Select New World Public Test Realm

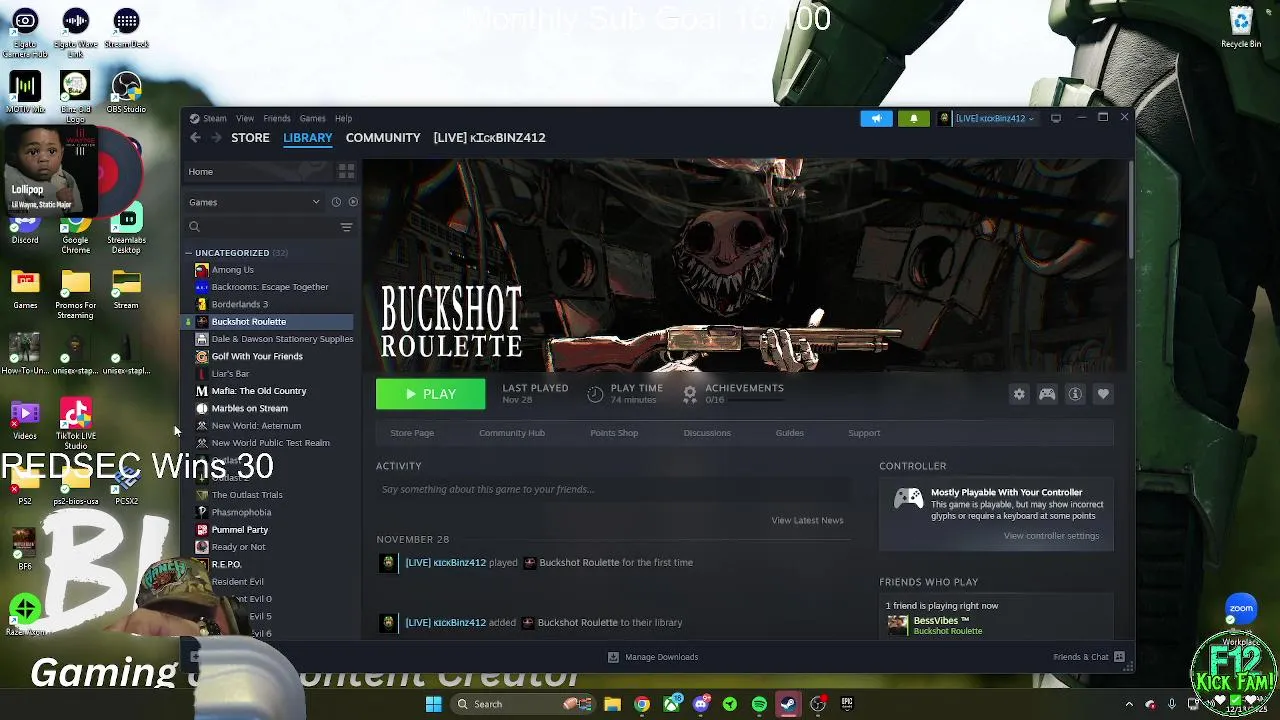[268, 443]
